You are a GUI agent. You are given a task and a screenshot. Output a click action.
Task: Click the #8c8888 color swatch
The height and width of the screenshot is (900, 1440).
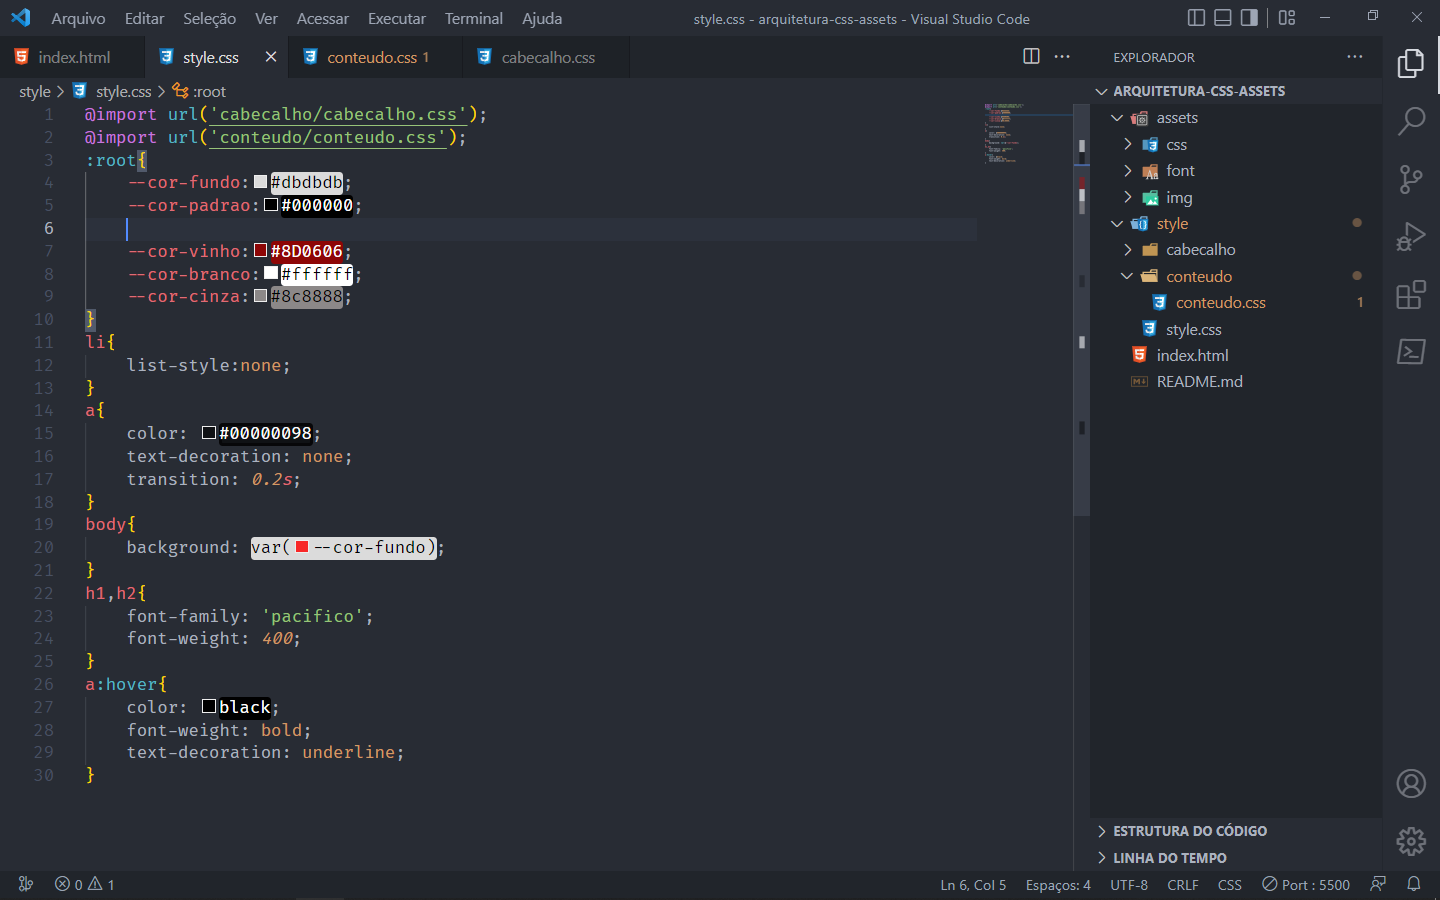pyautogui.click(x=261, y=296)
